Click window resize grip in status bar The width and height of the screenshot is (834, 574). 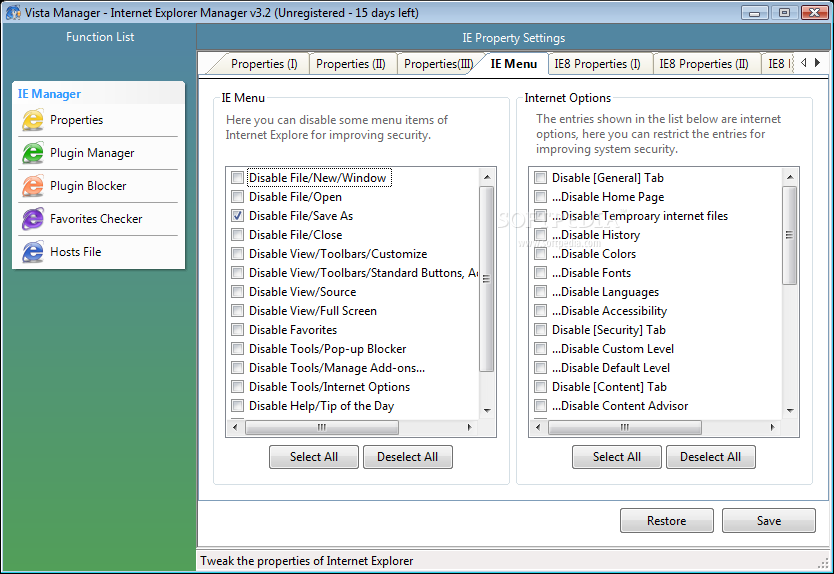pos(824,563)
